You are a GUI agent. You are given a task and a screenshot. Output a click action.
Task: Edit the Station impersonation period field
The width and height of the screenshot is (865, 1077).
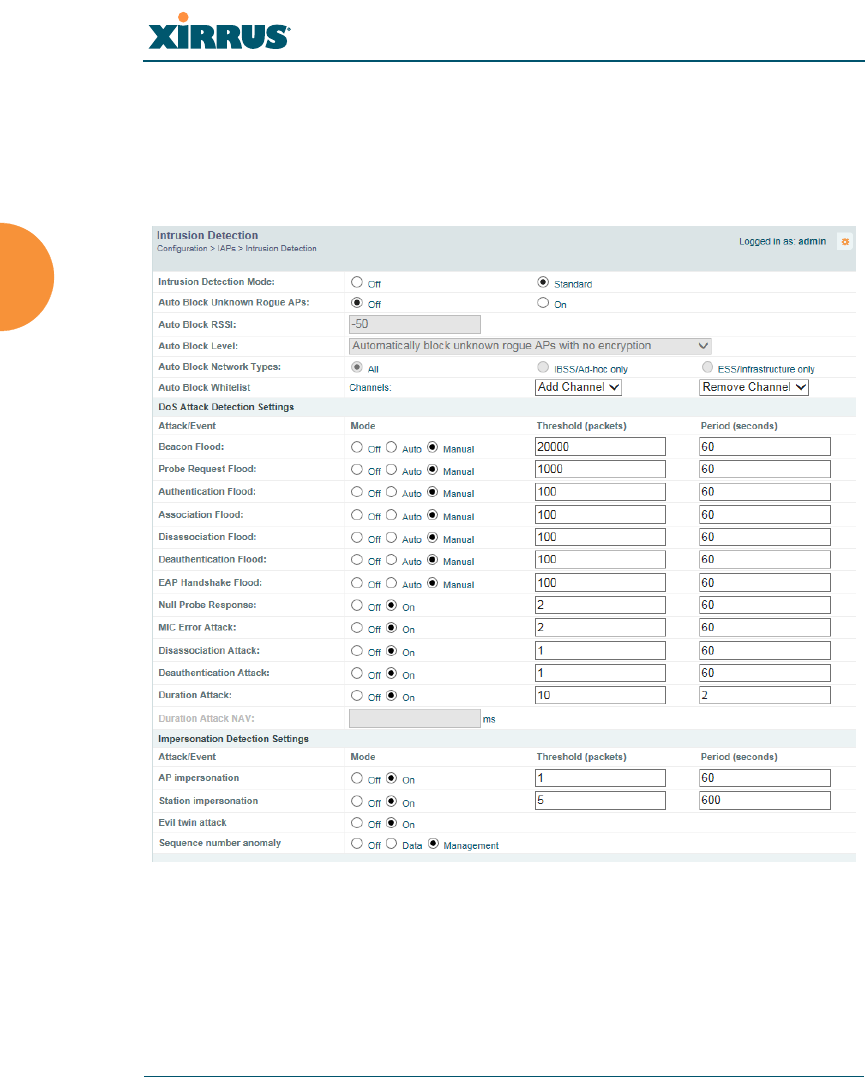[765, 800]
